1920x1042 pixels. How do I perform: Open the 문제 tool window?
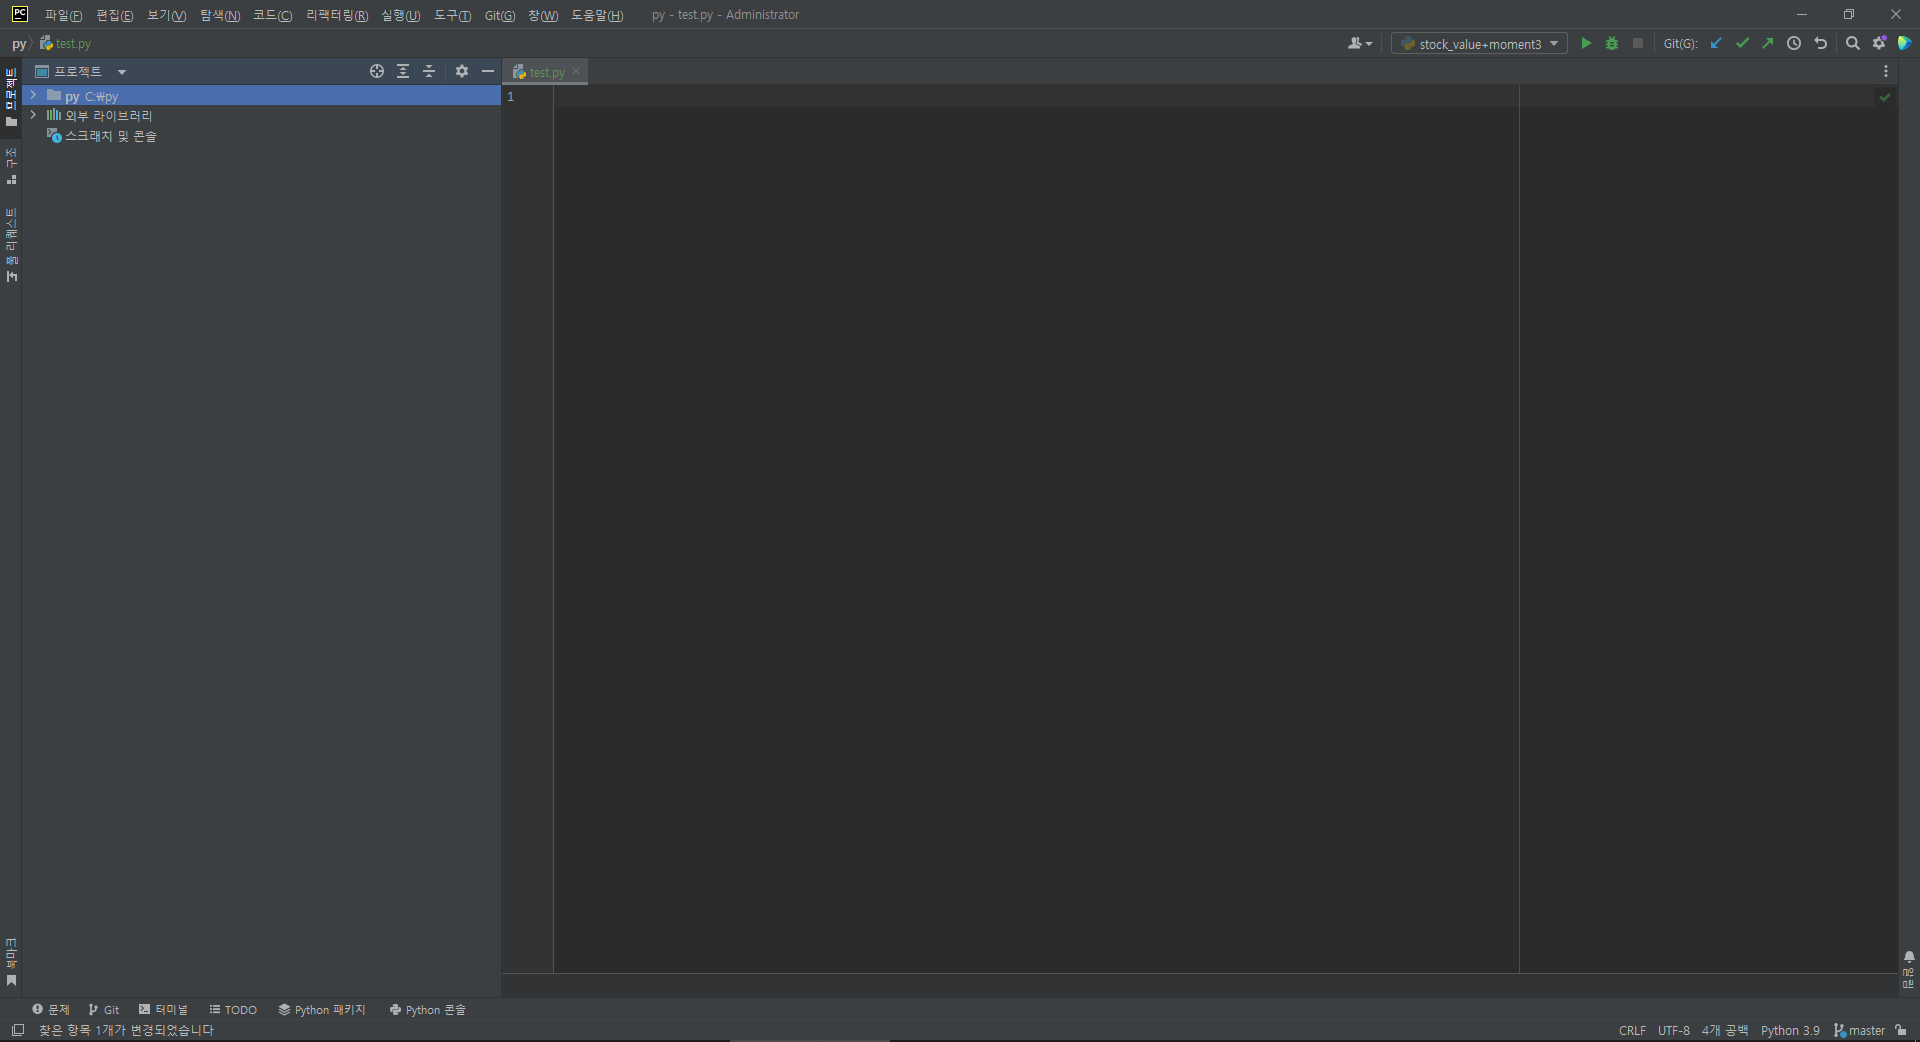51,1010
